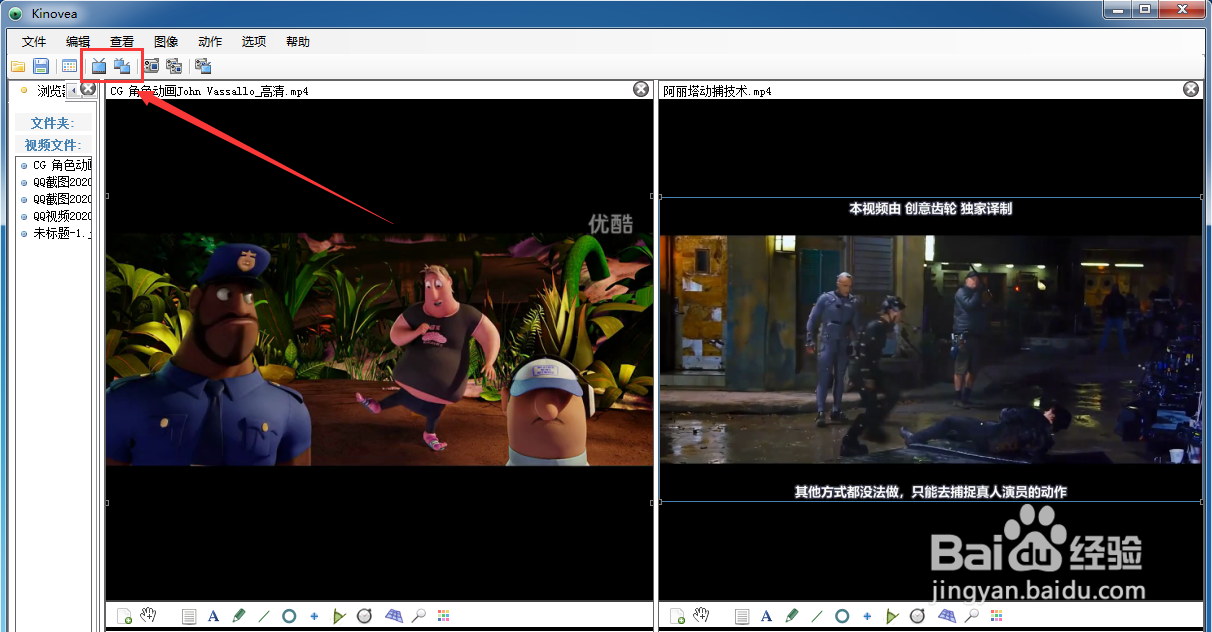This screenshot has width=1212, height=632.
Task: Open the 动作 menu
Action: tap(210, 41)
